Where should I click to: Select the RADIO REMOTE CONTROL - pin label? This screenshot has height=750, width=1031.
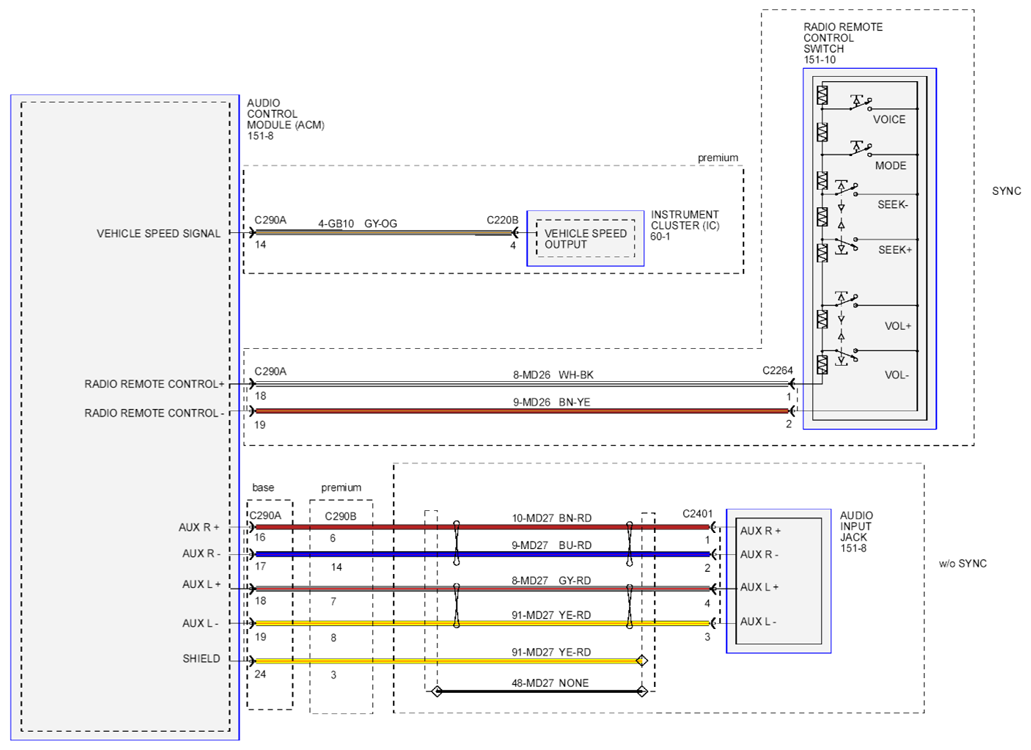coord(155,413)
